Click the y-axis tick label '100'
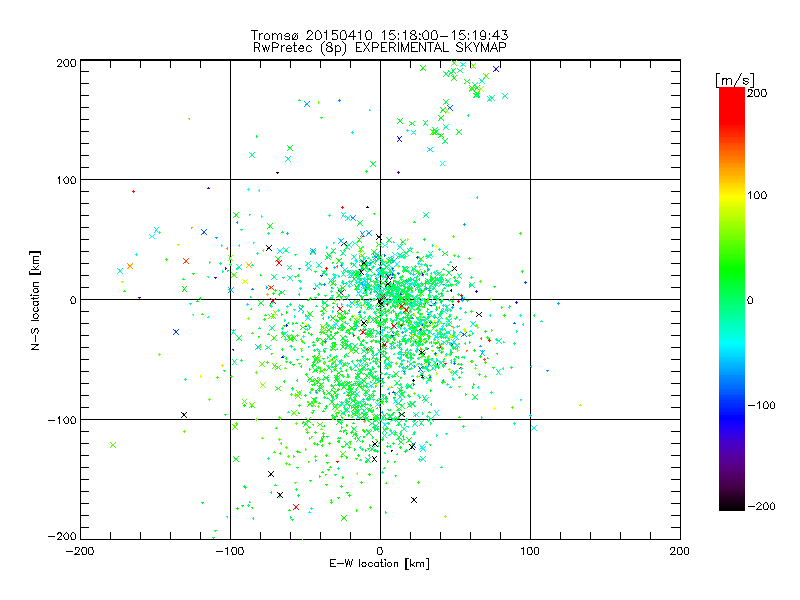The height and width of the screenshot is (600, 800). point(67,180)
